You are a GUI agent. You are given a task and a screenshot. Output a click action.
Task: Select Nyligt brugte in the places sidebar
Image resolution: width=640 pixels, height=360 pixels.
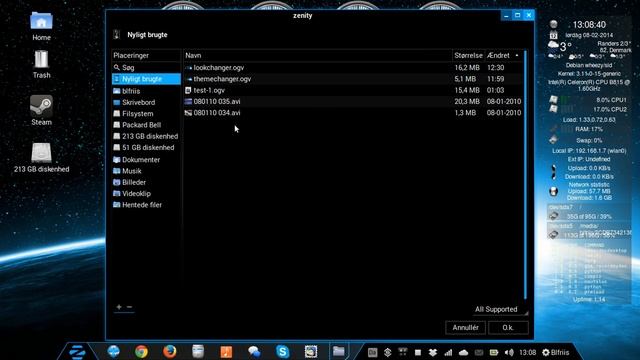(x=146, y=79)
